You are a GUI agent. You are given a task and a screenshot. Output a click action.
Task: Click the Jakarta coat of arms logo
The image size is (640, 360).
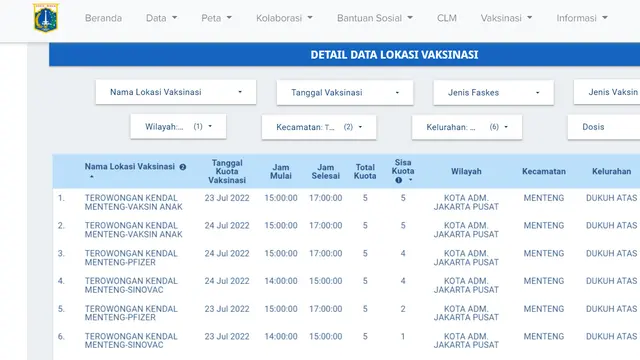click(x=46, y=18)
